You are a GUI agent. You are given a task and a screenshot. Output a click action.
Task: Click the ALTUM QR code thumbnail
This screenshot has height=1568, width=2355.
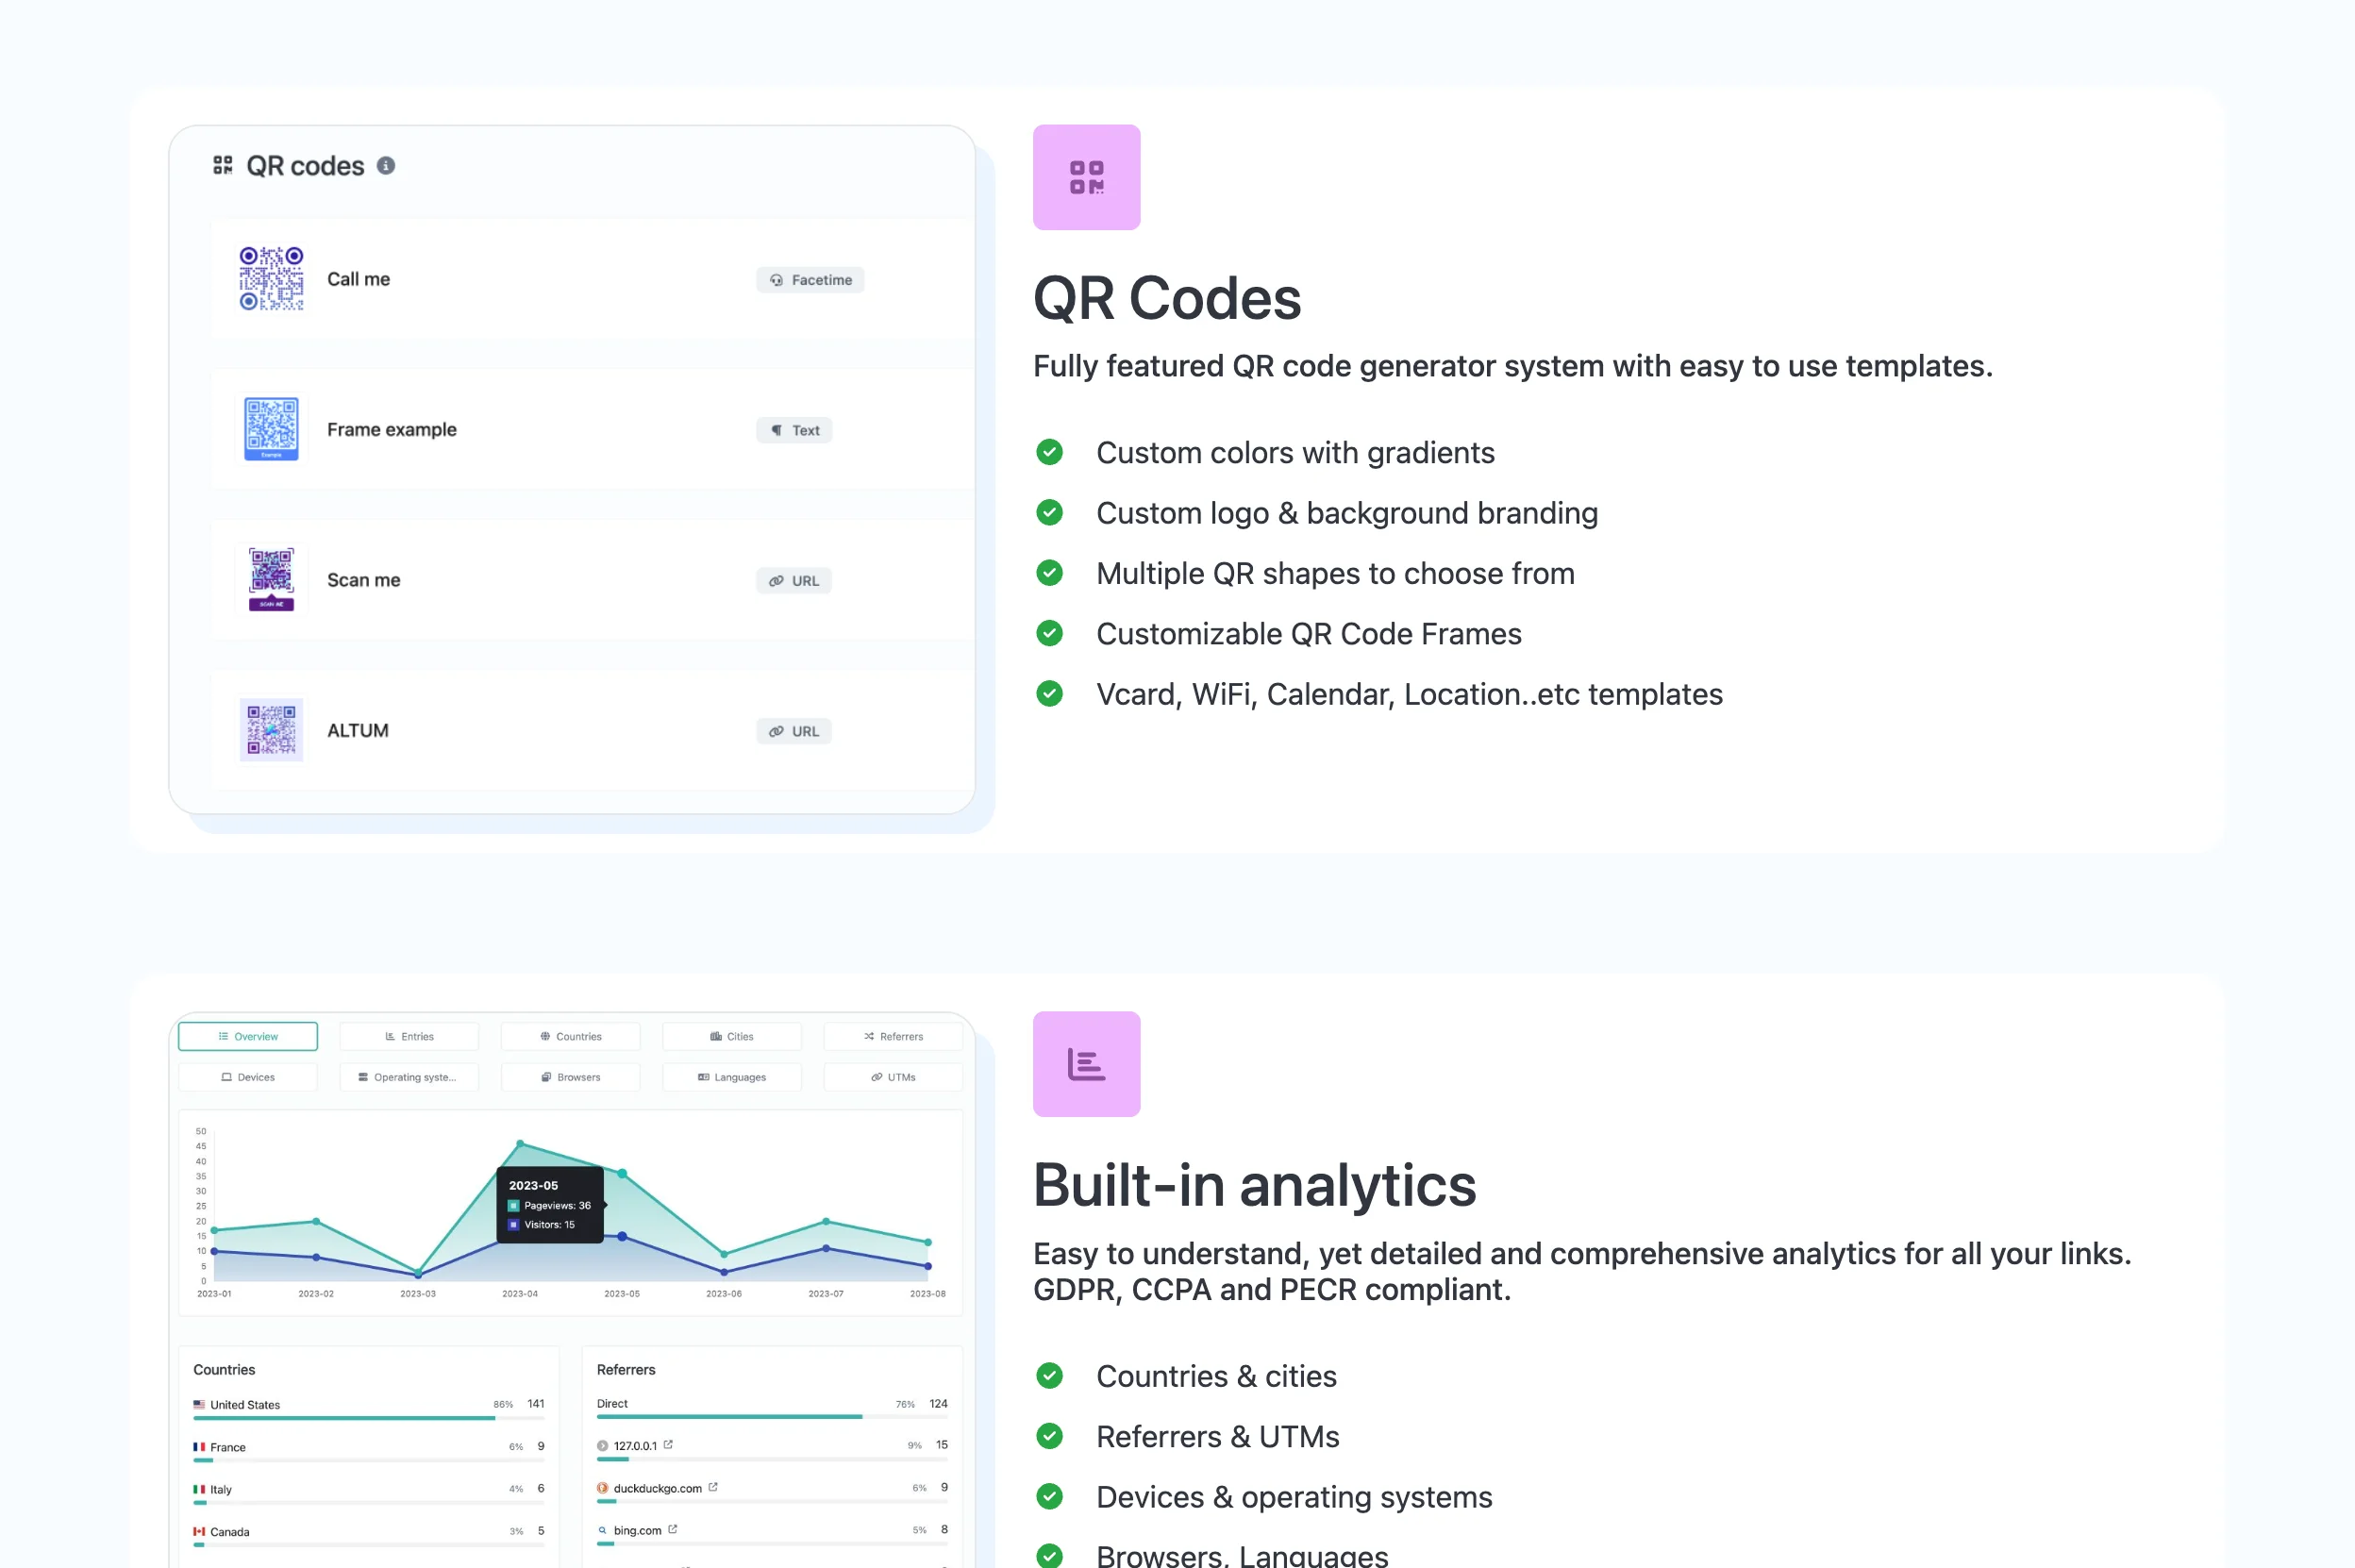tap(271, 730)
